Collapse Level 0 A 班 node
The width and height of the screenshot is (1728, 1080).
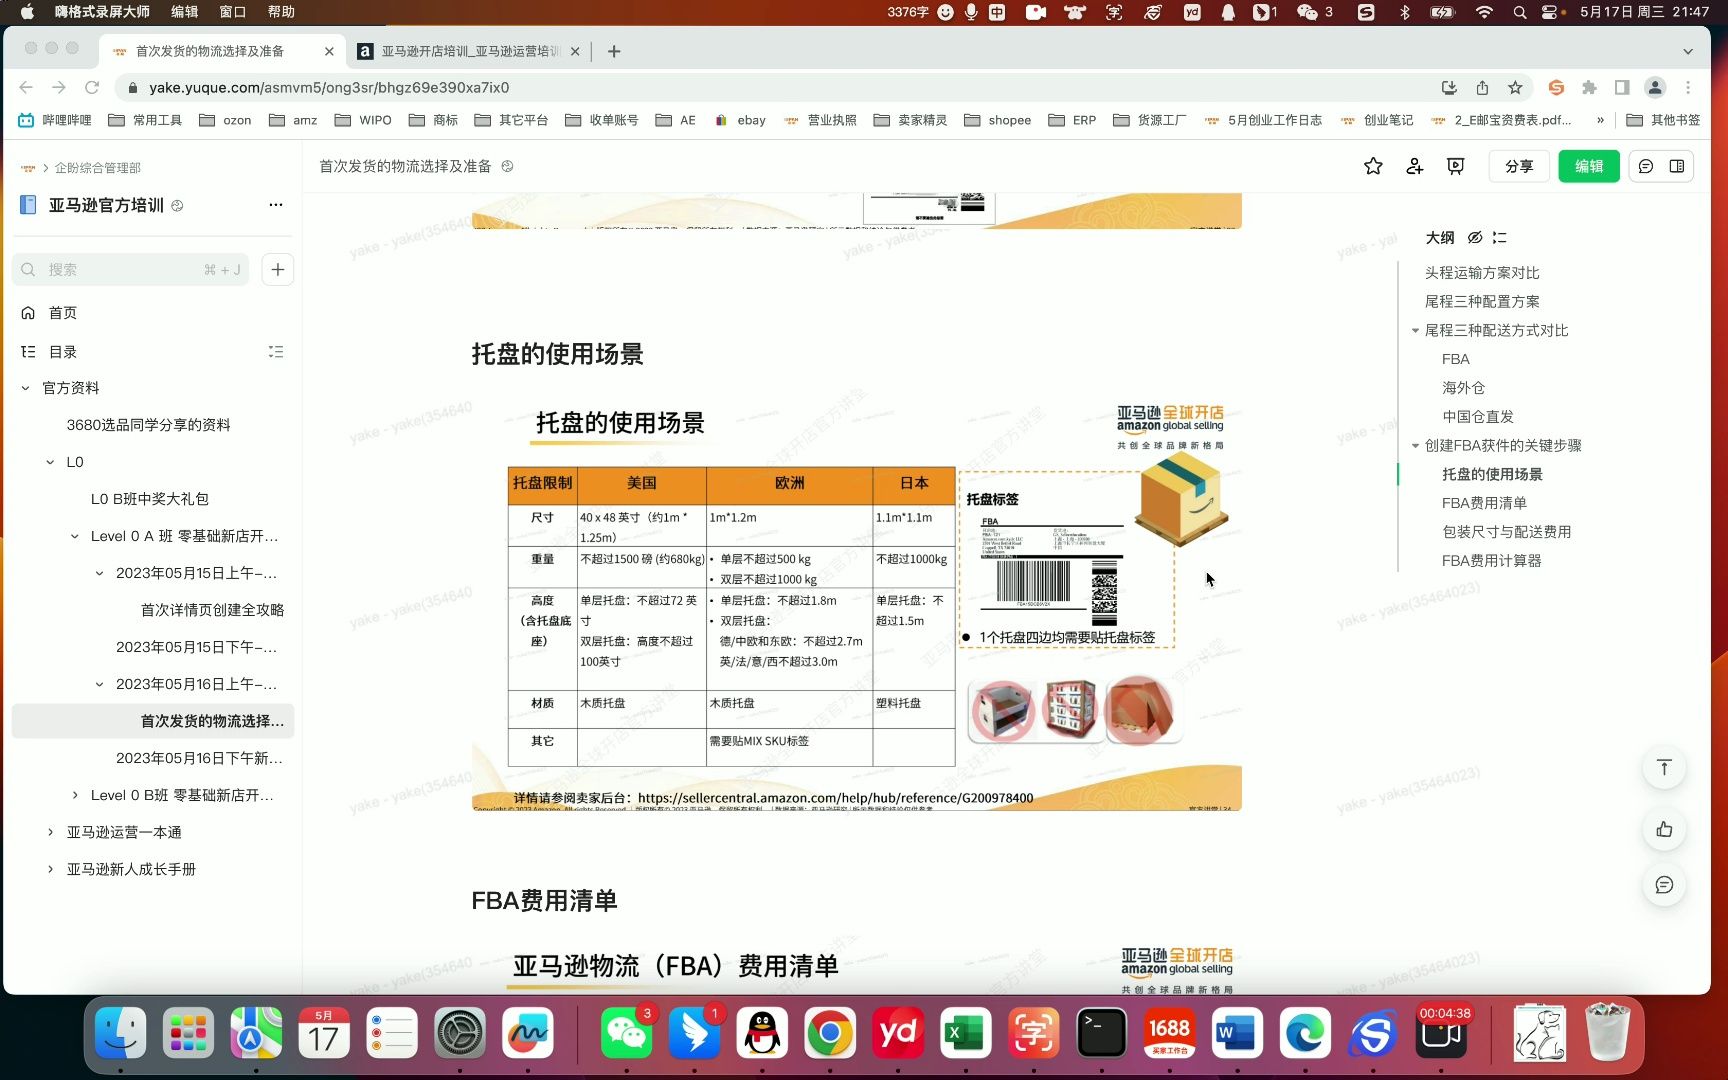[x=74, y=536]
